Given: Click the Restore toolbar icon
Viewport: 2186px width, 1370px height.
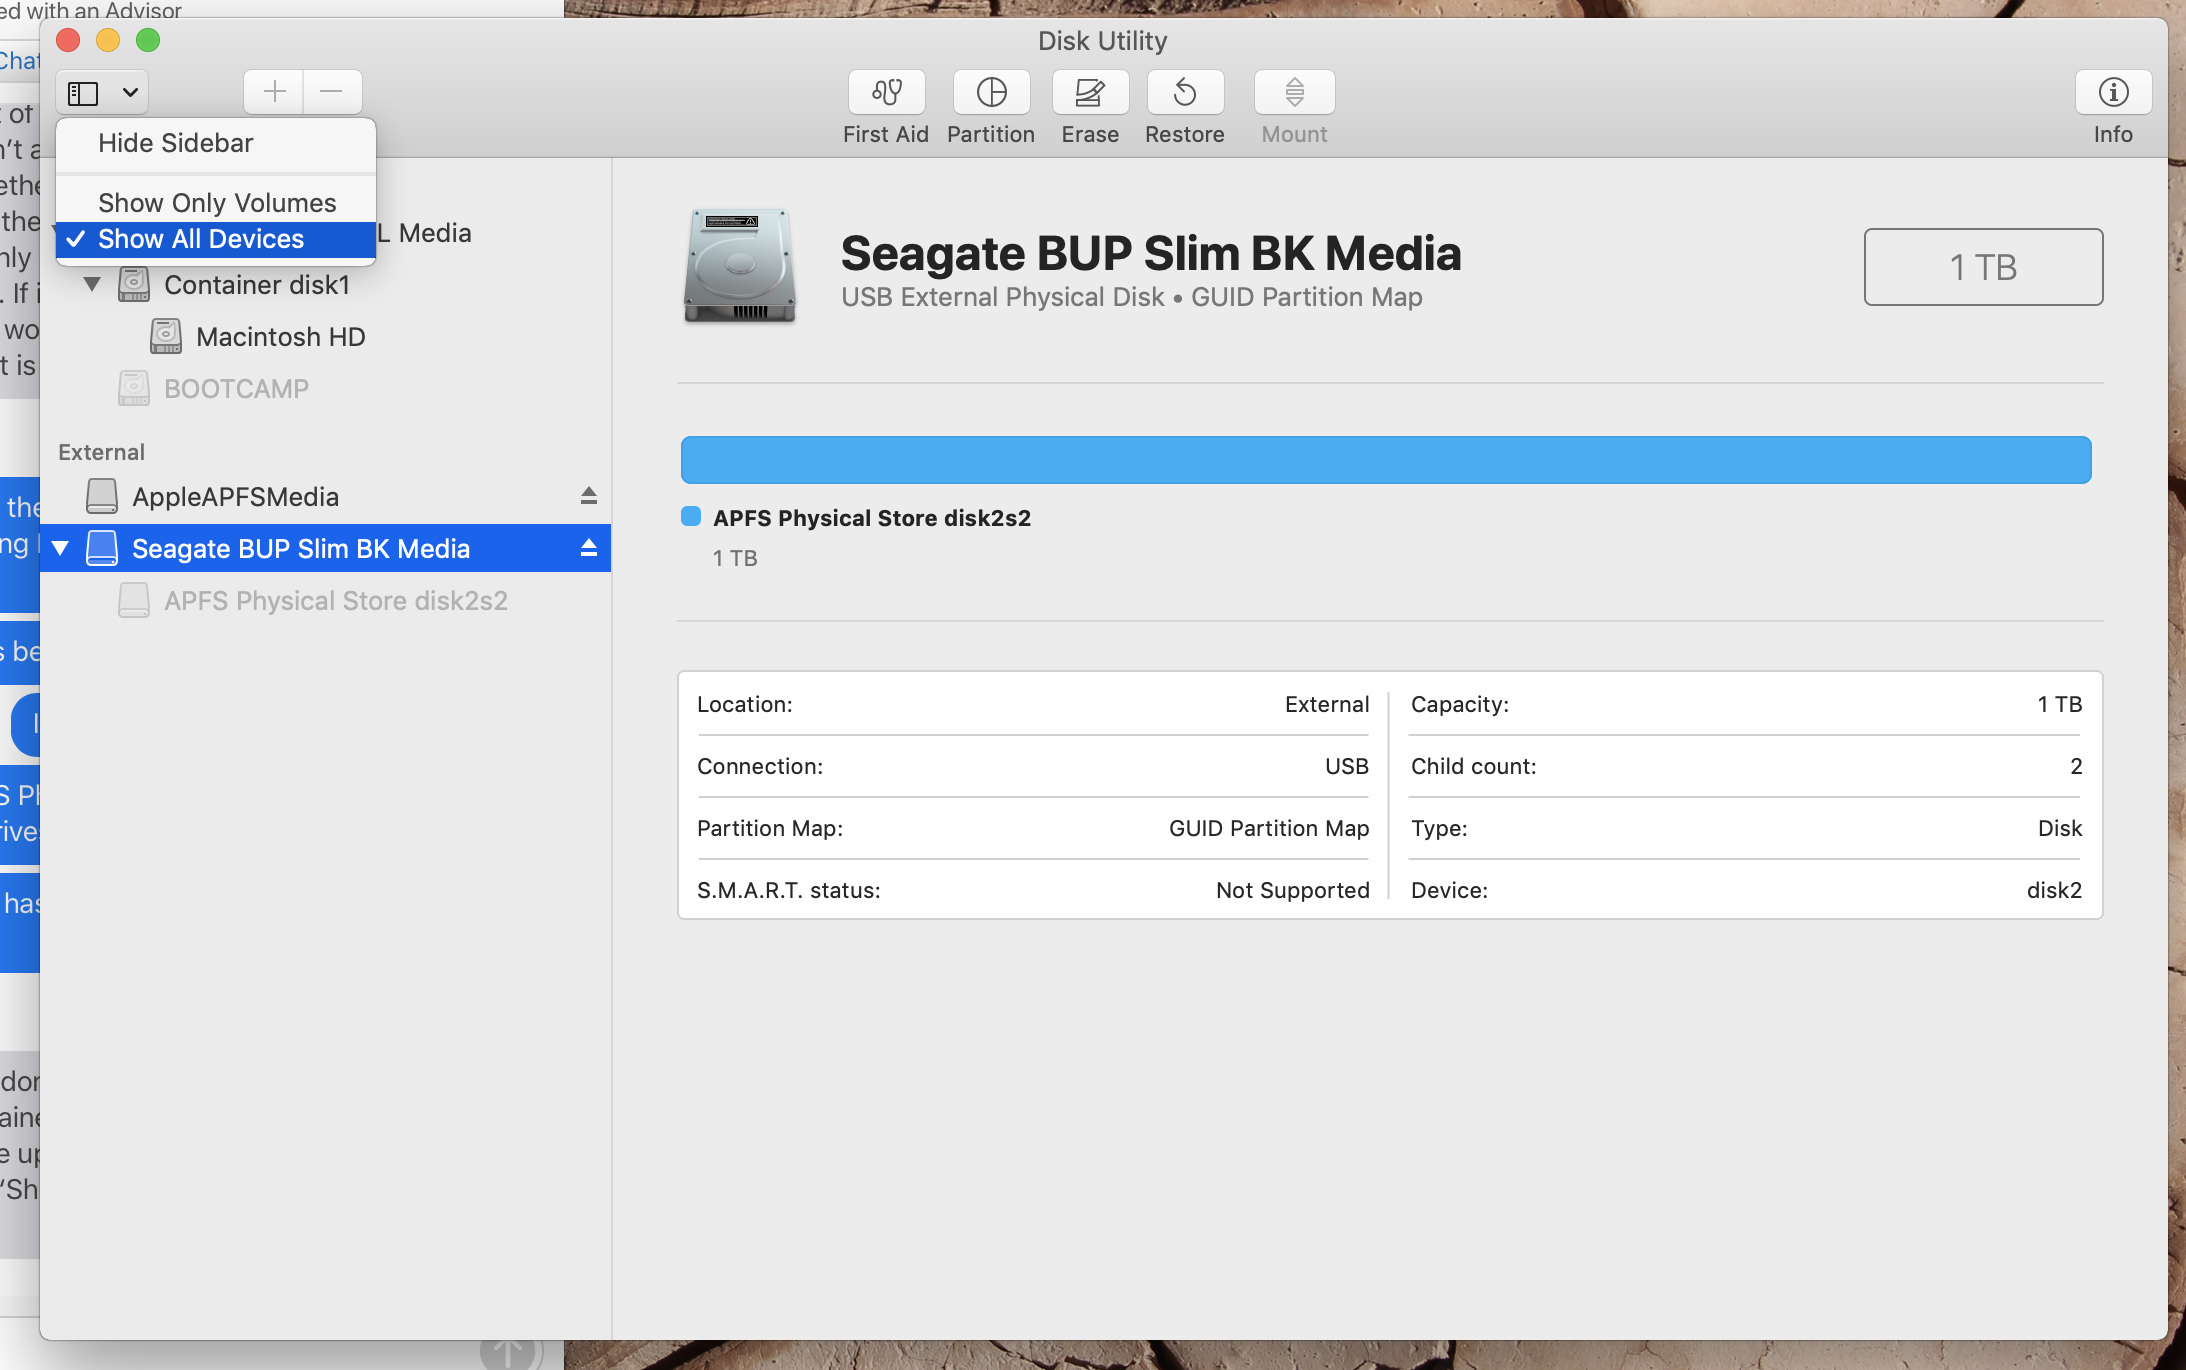Looking at the screenshot, I should coord(1184,93).
